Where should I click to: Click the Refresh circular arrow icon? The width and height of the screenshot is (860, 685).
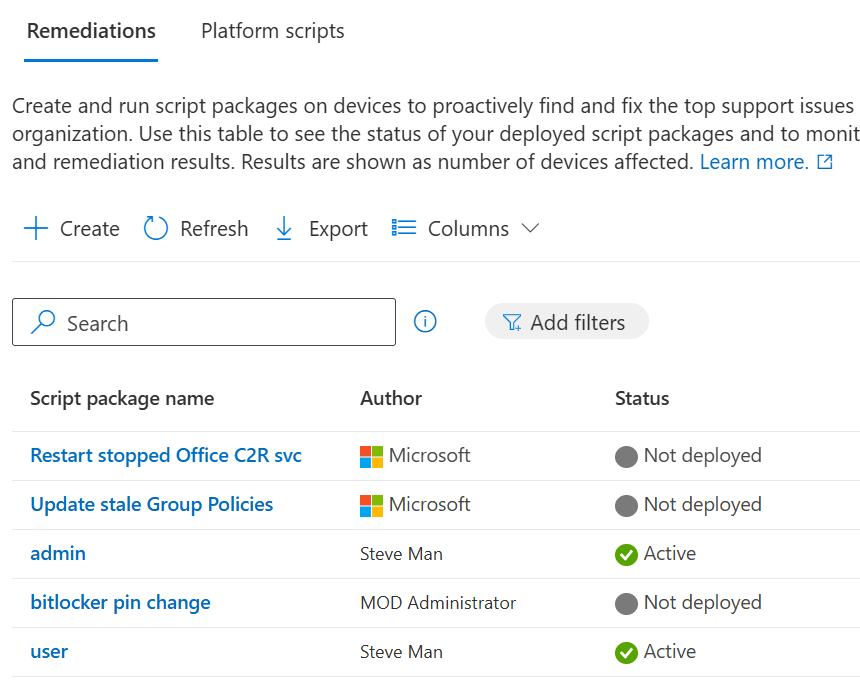tap(156, 229)
